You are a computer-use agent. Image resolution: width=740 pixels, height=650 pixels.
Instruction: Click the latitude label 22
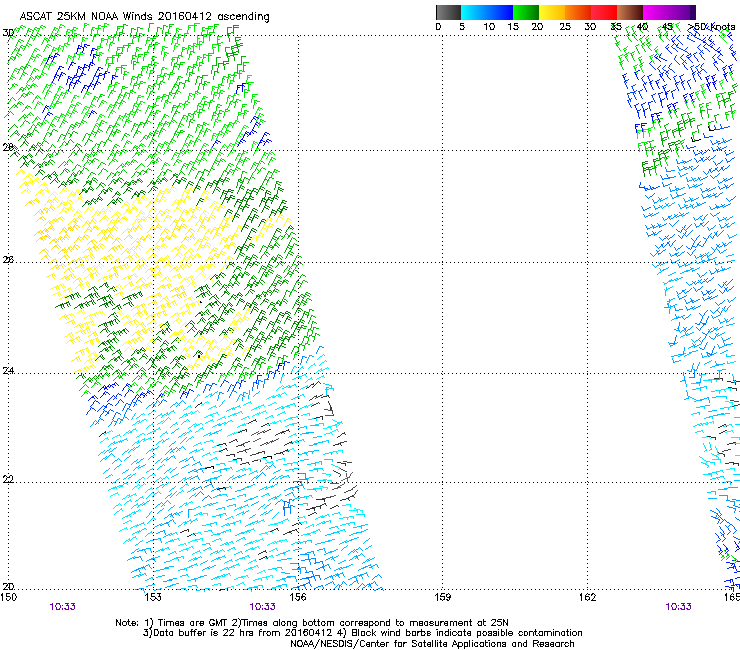pyautogui.click(x=8, y=480)
